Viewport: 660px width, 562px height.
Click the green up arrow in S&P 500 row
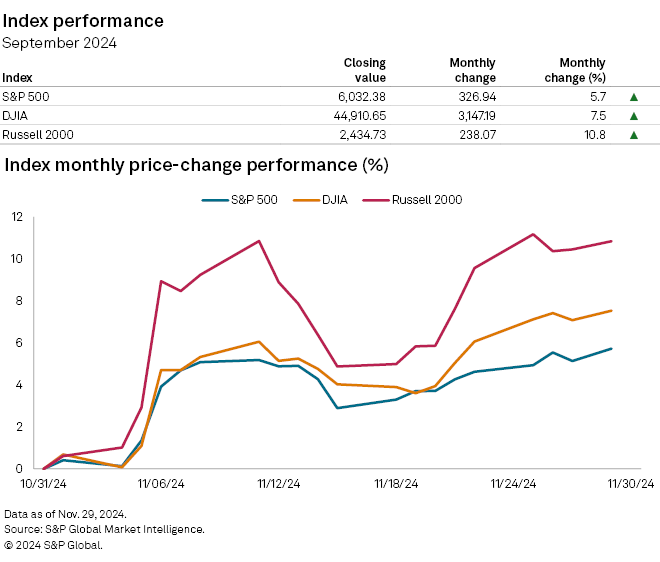(634, 97)
